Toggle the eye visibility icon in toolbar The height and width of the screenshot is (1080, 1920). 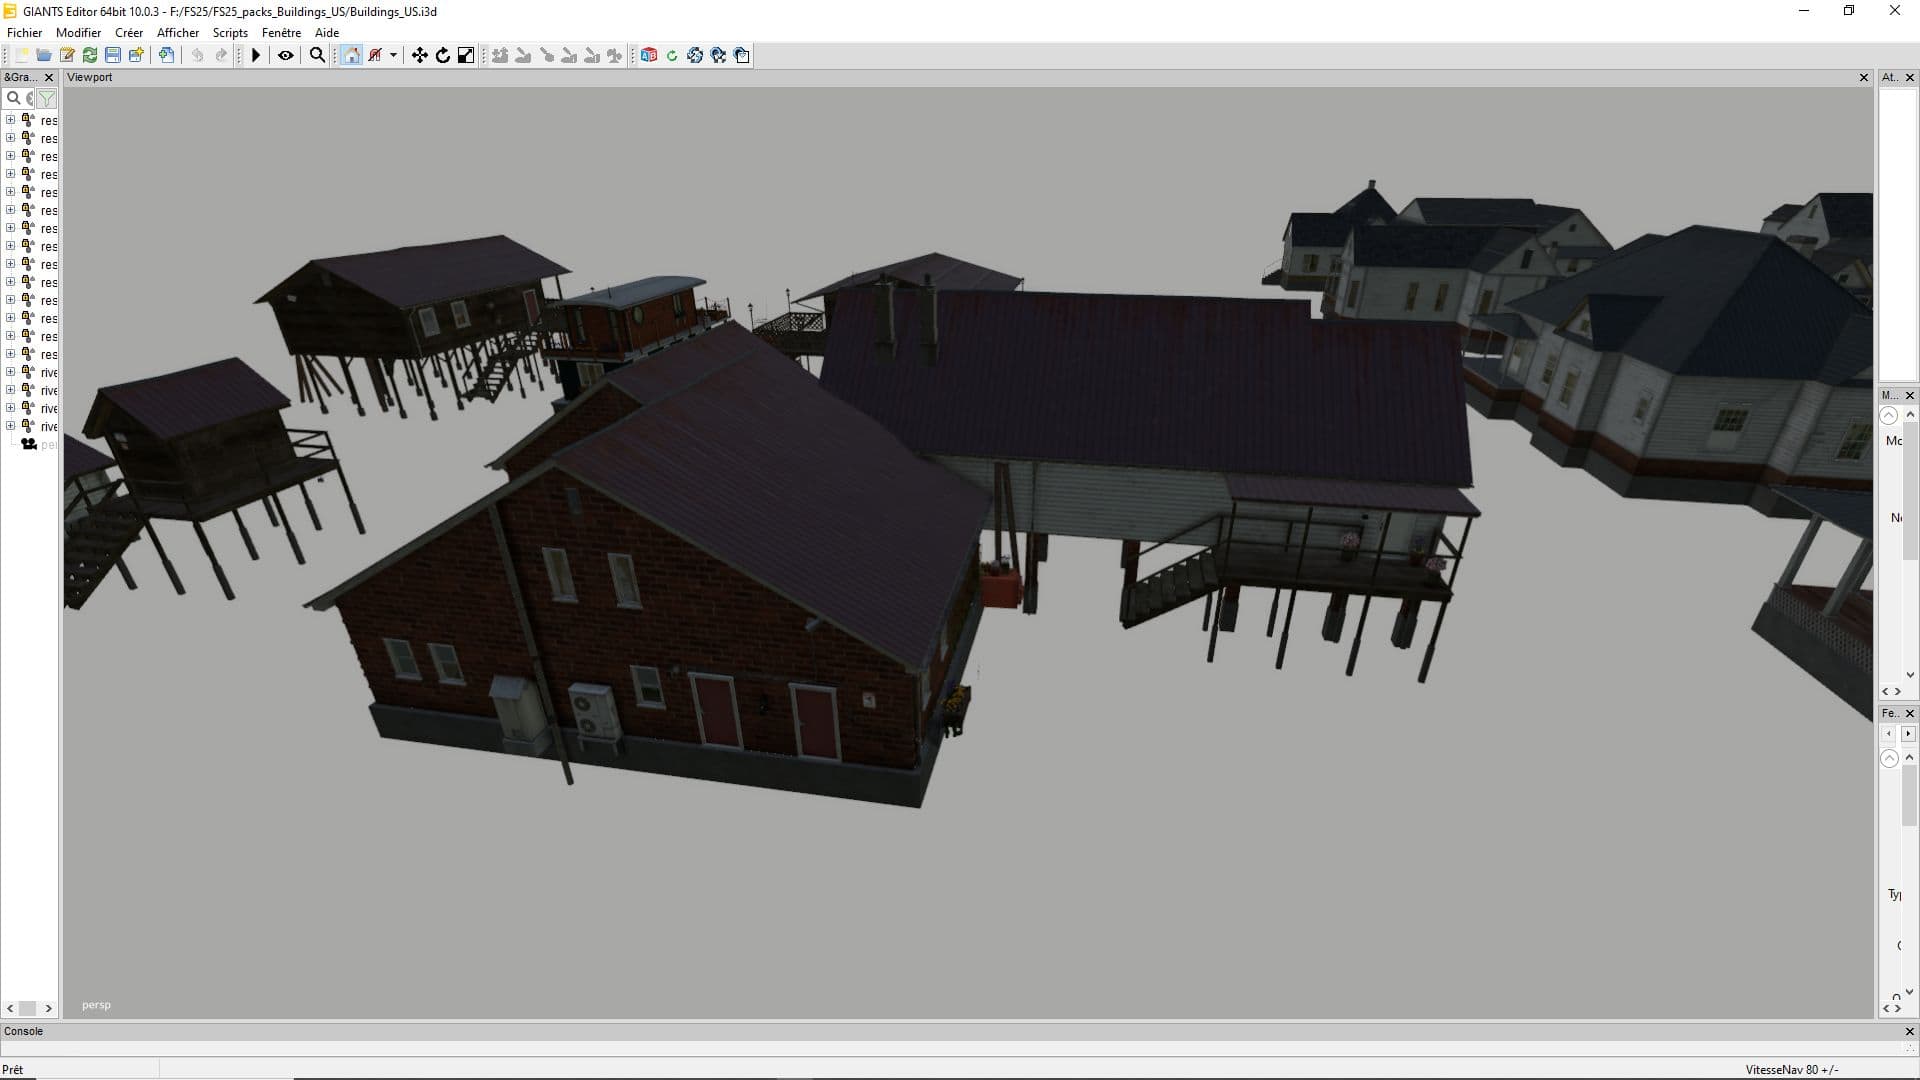click(x=285, y=55)
